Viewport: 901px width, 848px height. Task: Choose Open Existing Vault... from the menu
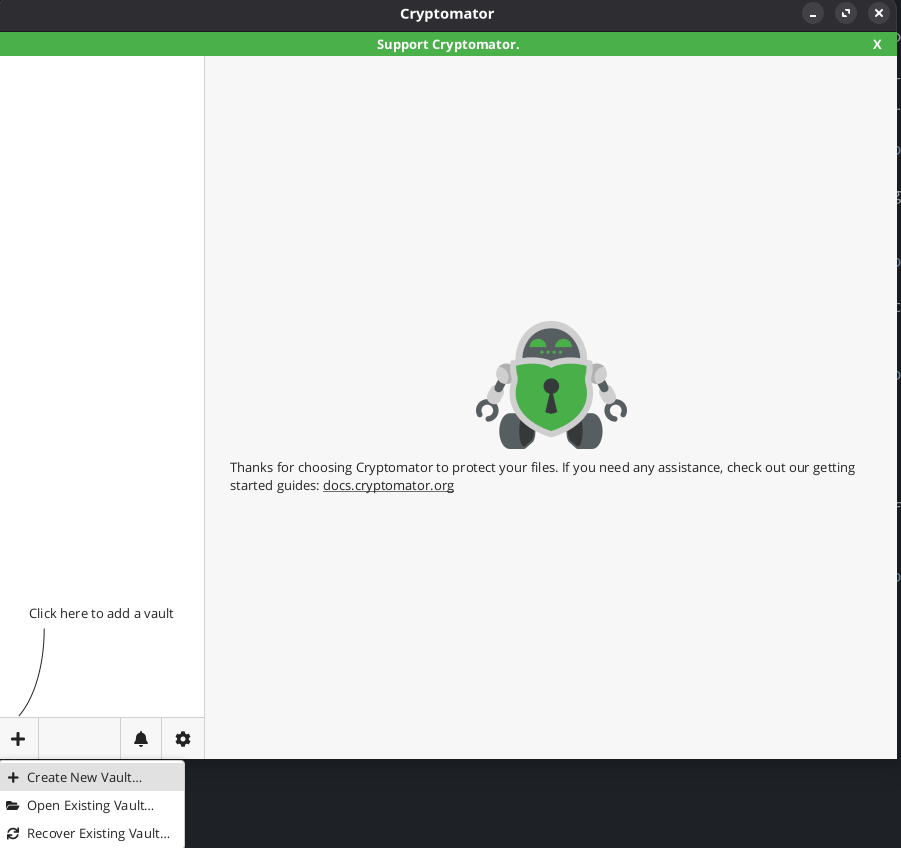tap(91, 805)
